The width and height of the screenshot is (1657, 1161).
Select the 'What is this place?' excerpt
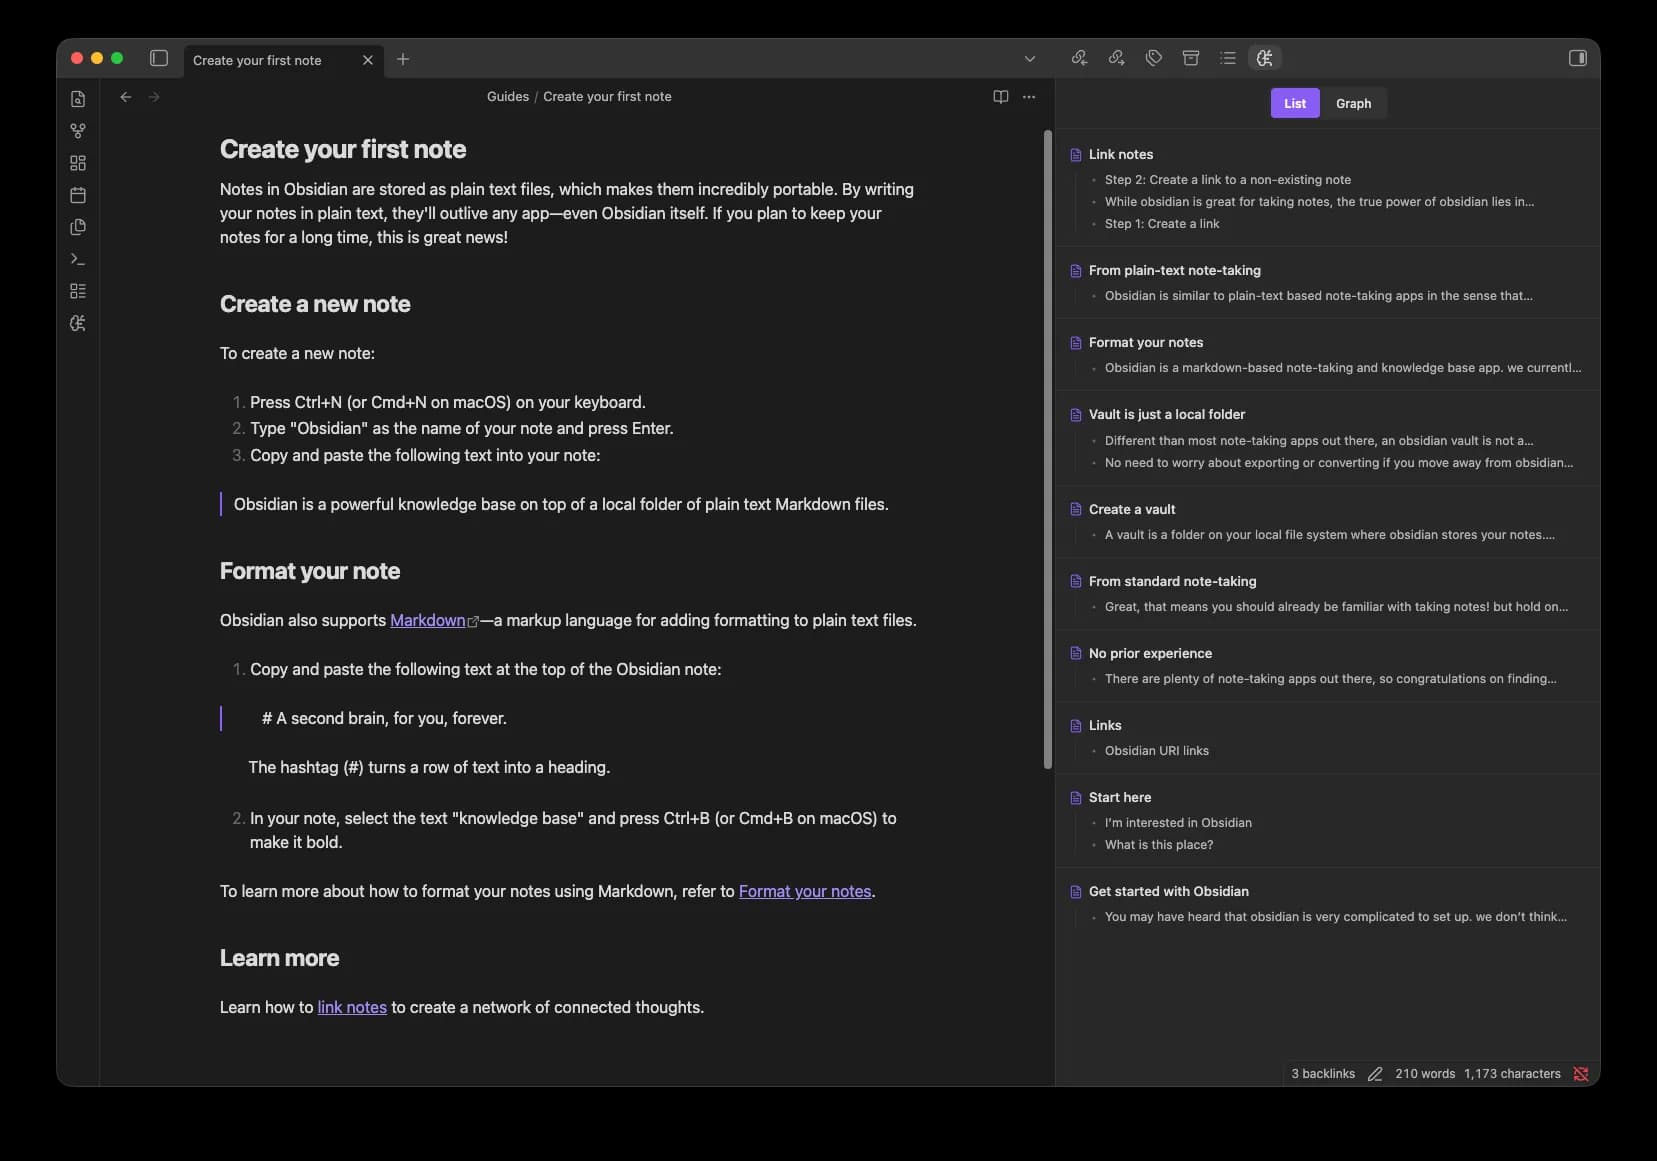[1159, 845]
